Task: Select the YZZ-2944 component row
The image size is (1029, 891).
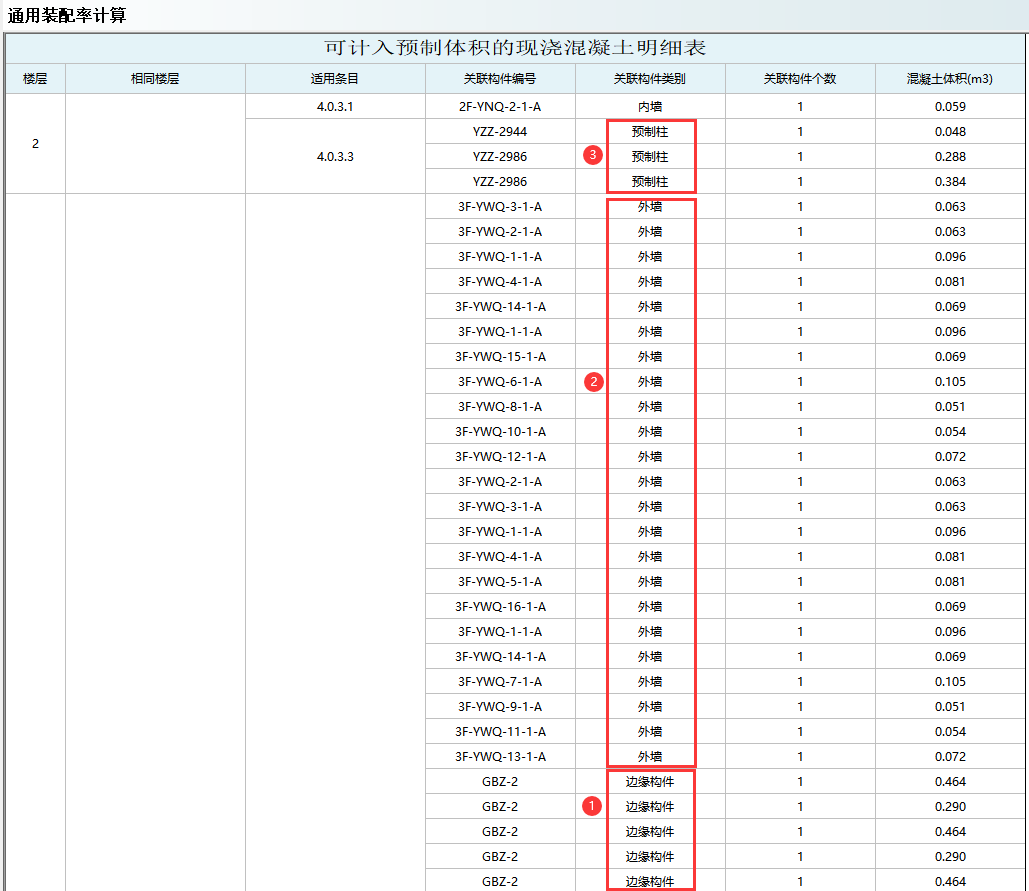Action: [500, 131]
